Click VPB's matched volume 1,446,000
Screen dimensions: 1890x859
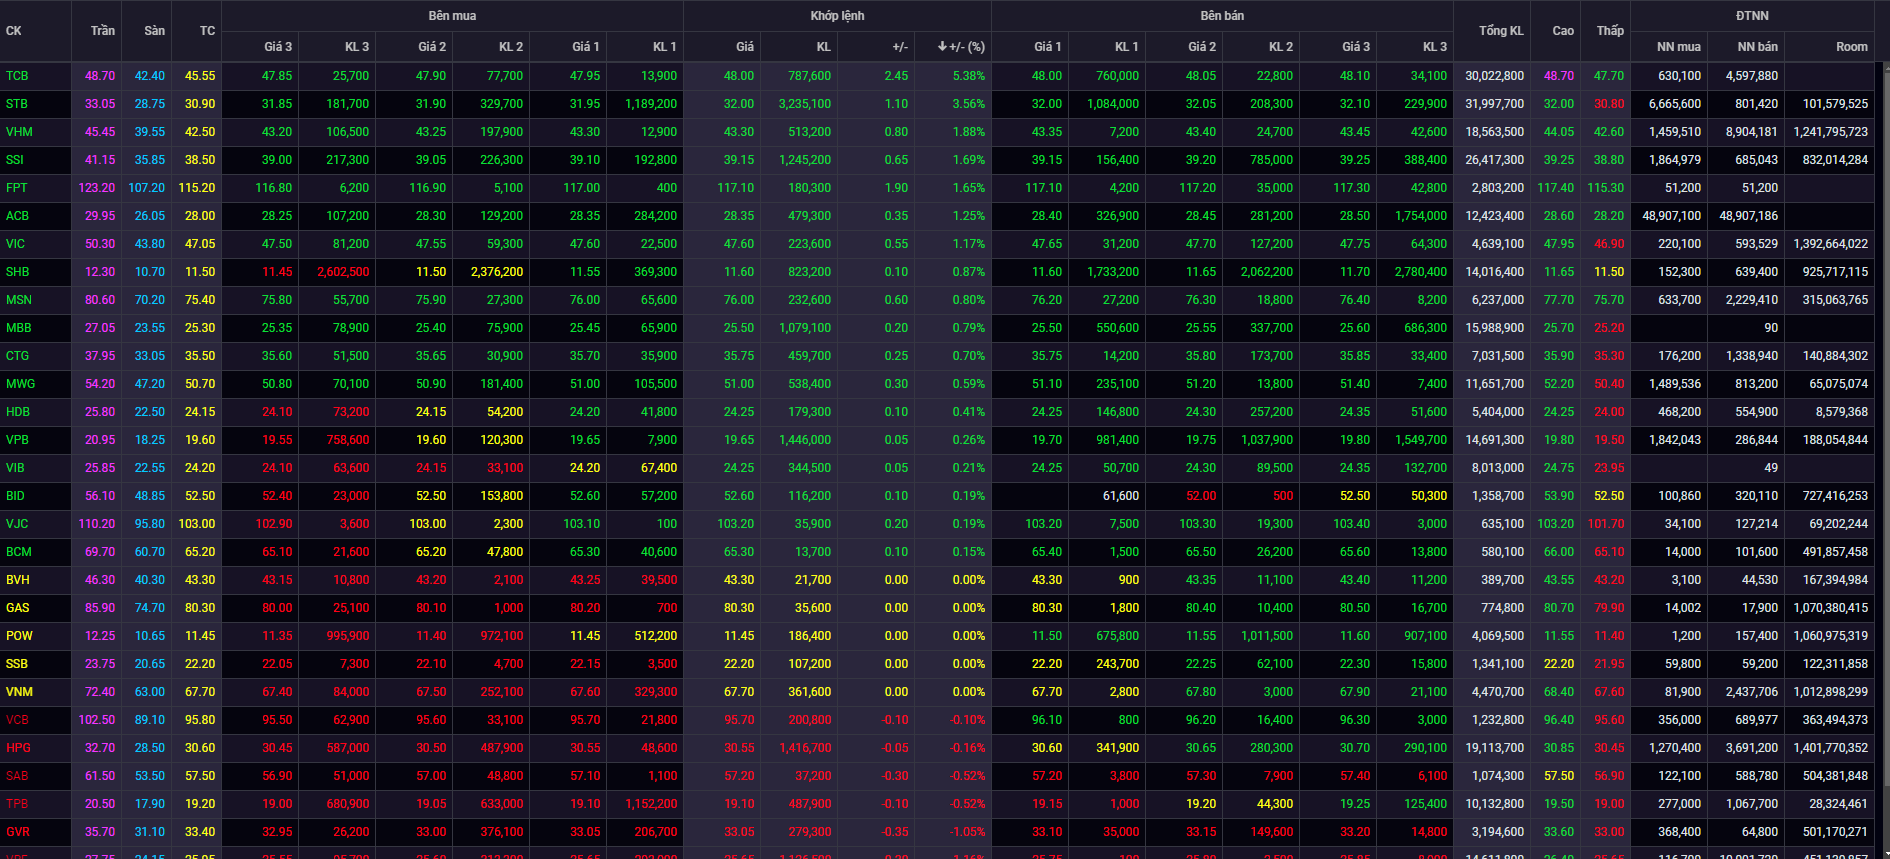(x=805, y=440)
